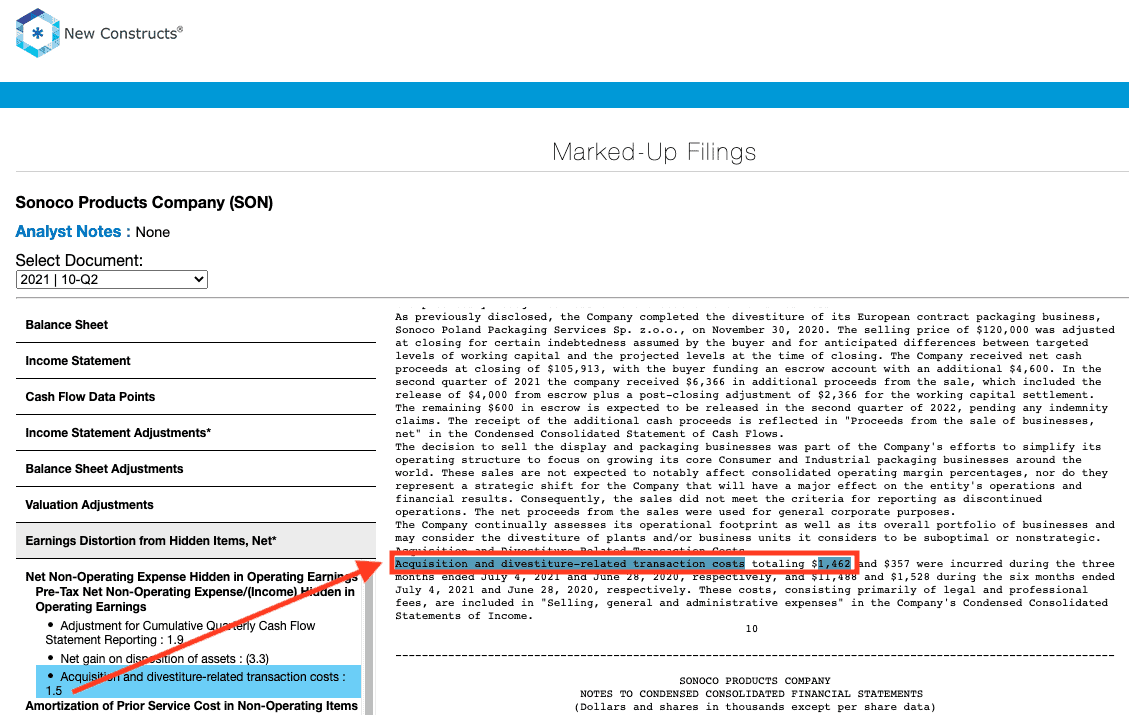Click the New Constructs hexagon logo
This screenshot has width=1129, height=715.
(37, 33)
